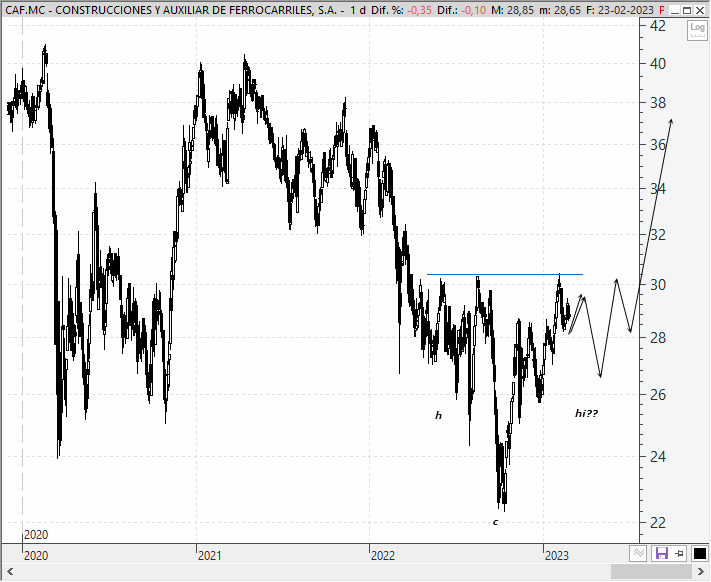
Task: Toggle the Log scale button
Action: click(x=697, y=30)
